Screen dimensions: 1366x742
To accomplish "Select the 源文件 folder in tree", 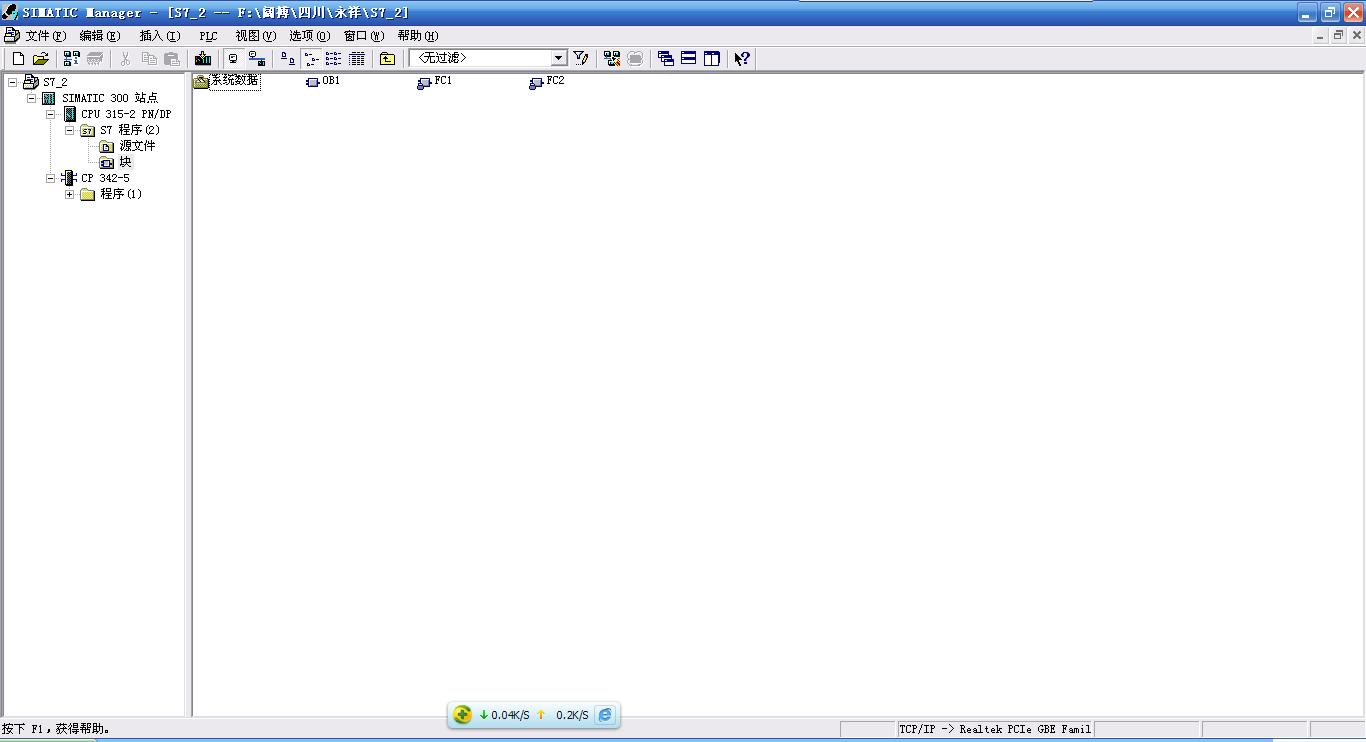I will [x=137, y=146].
